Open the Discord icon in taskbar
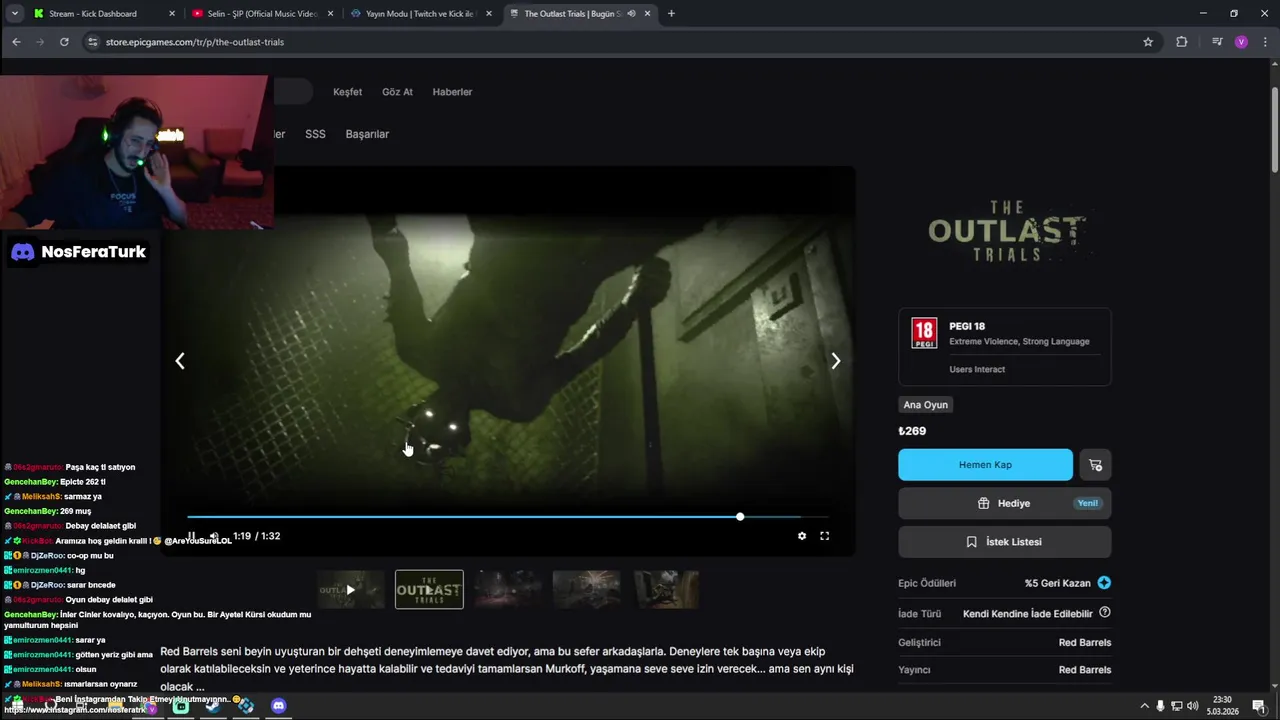The image size is (1280, 720). point(278,706)
